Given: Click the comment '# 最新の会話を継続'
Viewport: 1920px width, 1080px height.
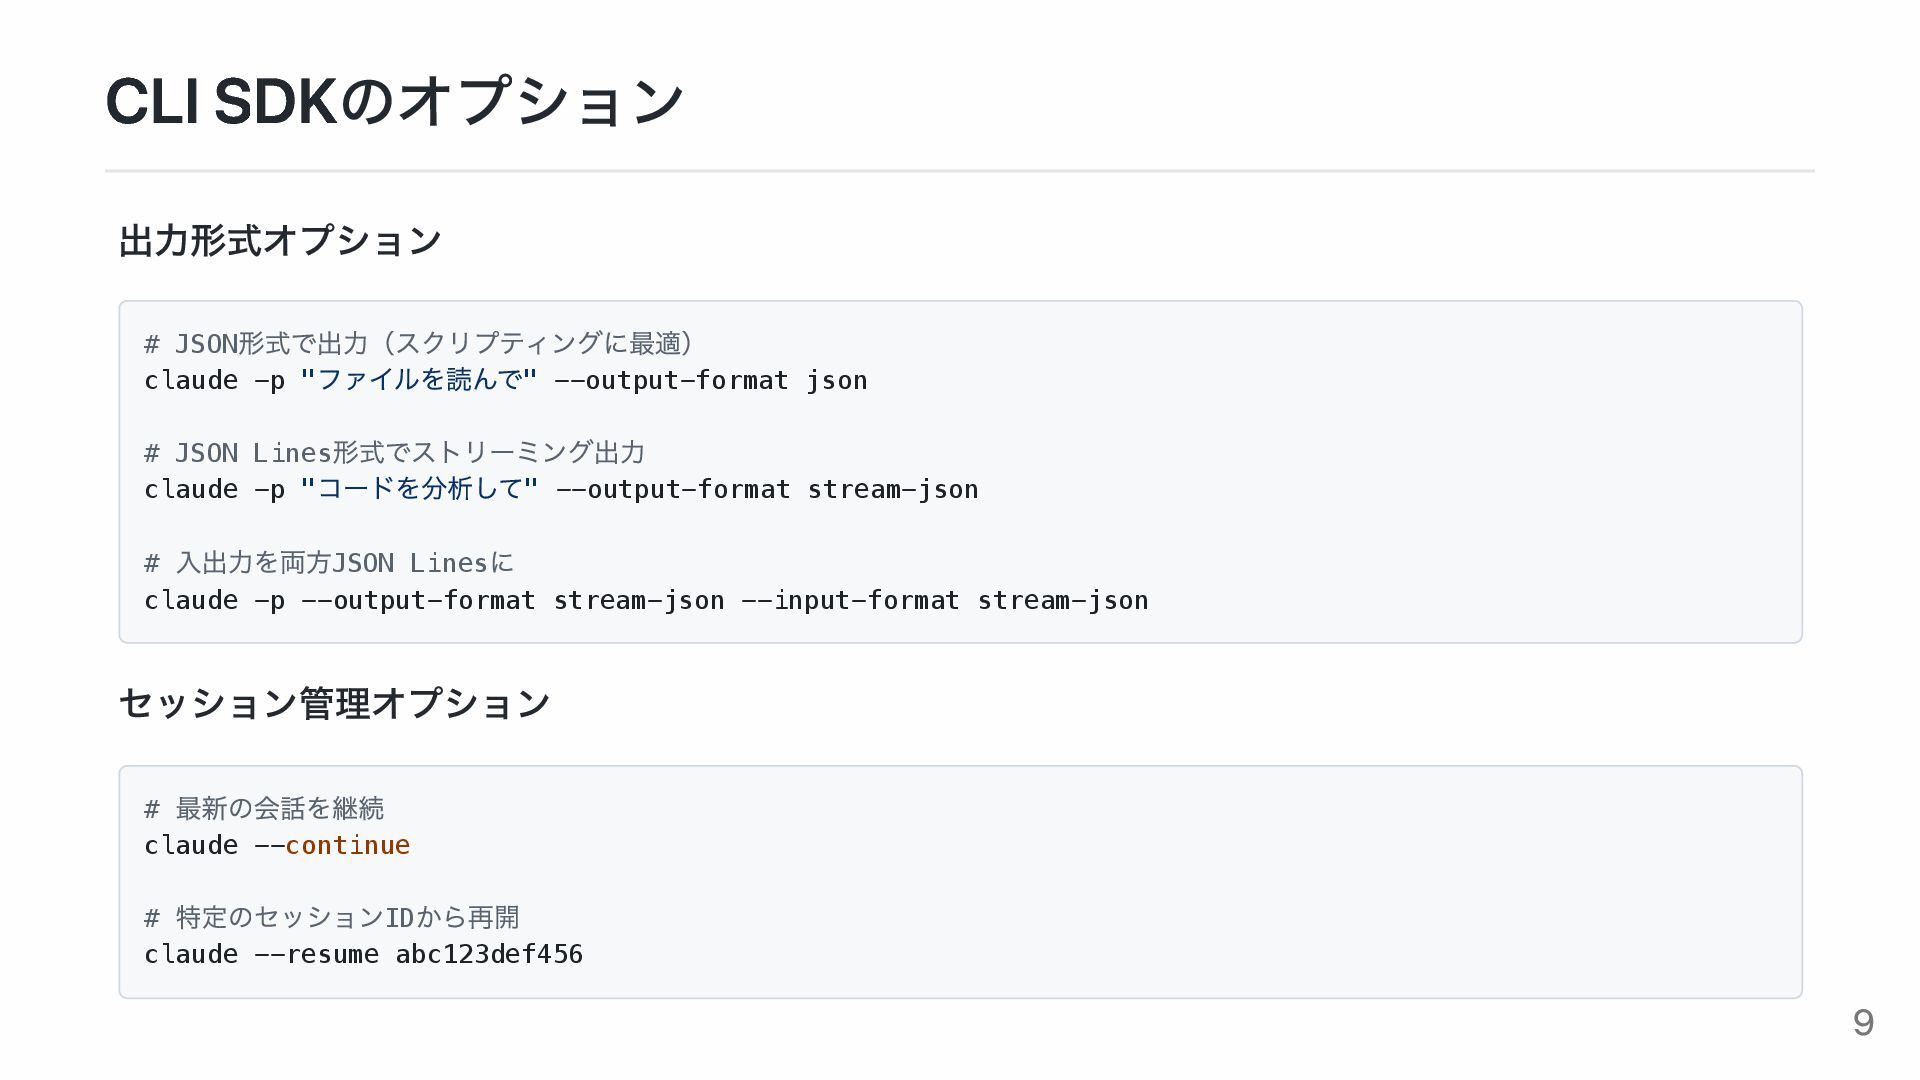Looking at the screenshot, I should tap(264, 808).
